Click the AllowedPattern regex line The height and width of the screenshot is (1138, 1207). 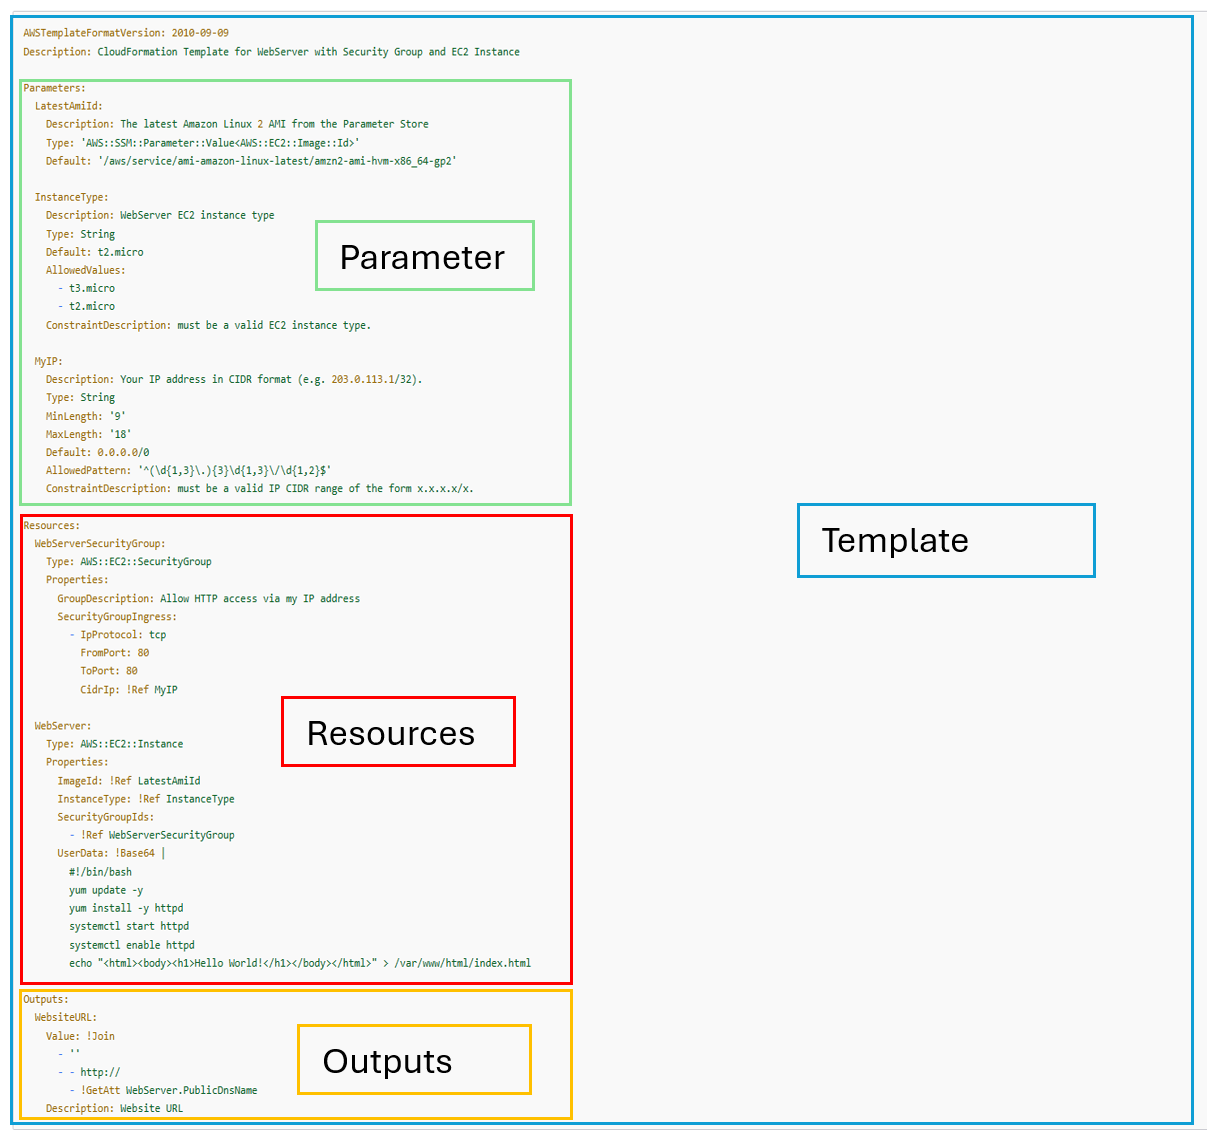188,470
